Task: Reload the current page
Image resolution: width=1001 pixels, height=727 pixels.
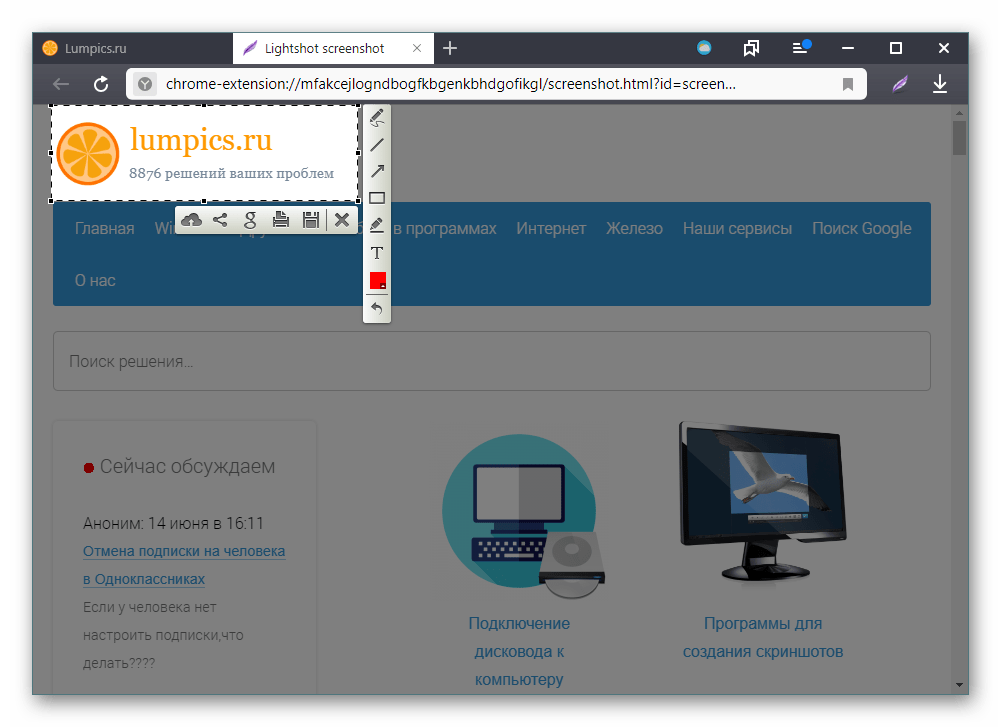Action: pyautogui.click(x=101, y=85)
